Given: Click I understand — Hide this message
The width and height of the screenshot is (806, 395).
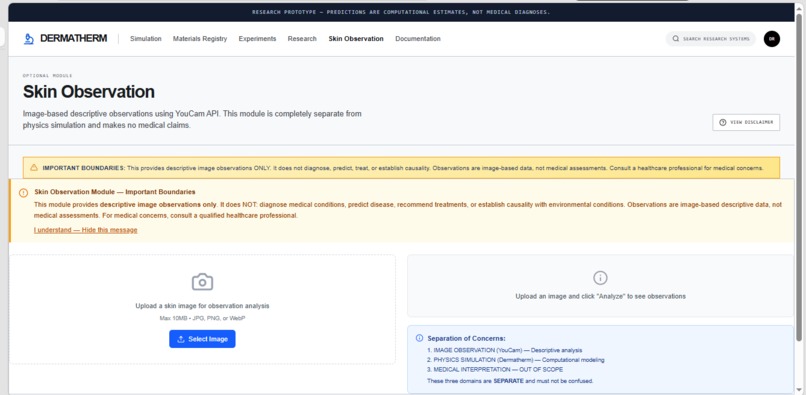Looking at the screenshot, I should coord(86,230).
